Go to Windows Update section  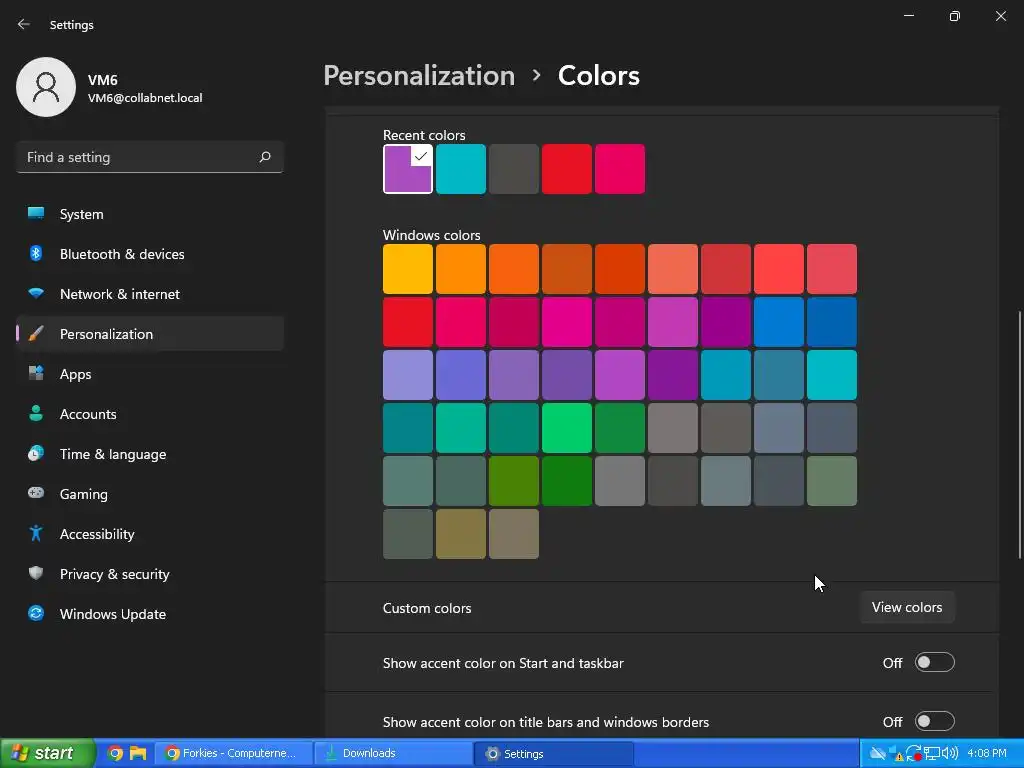pyautogui.click(x=150, y=614)
